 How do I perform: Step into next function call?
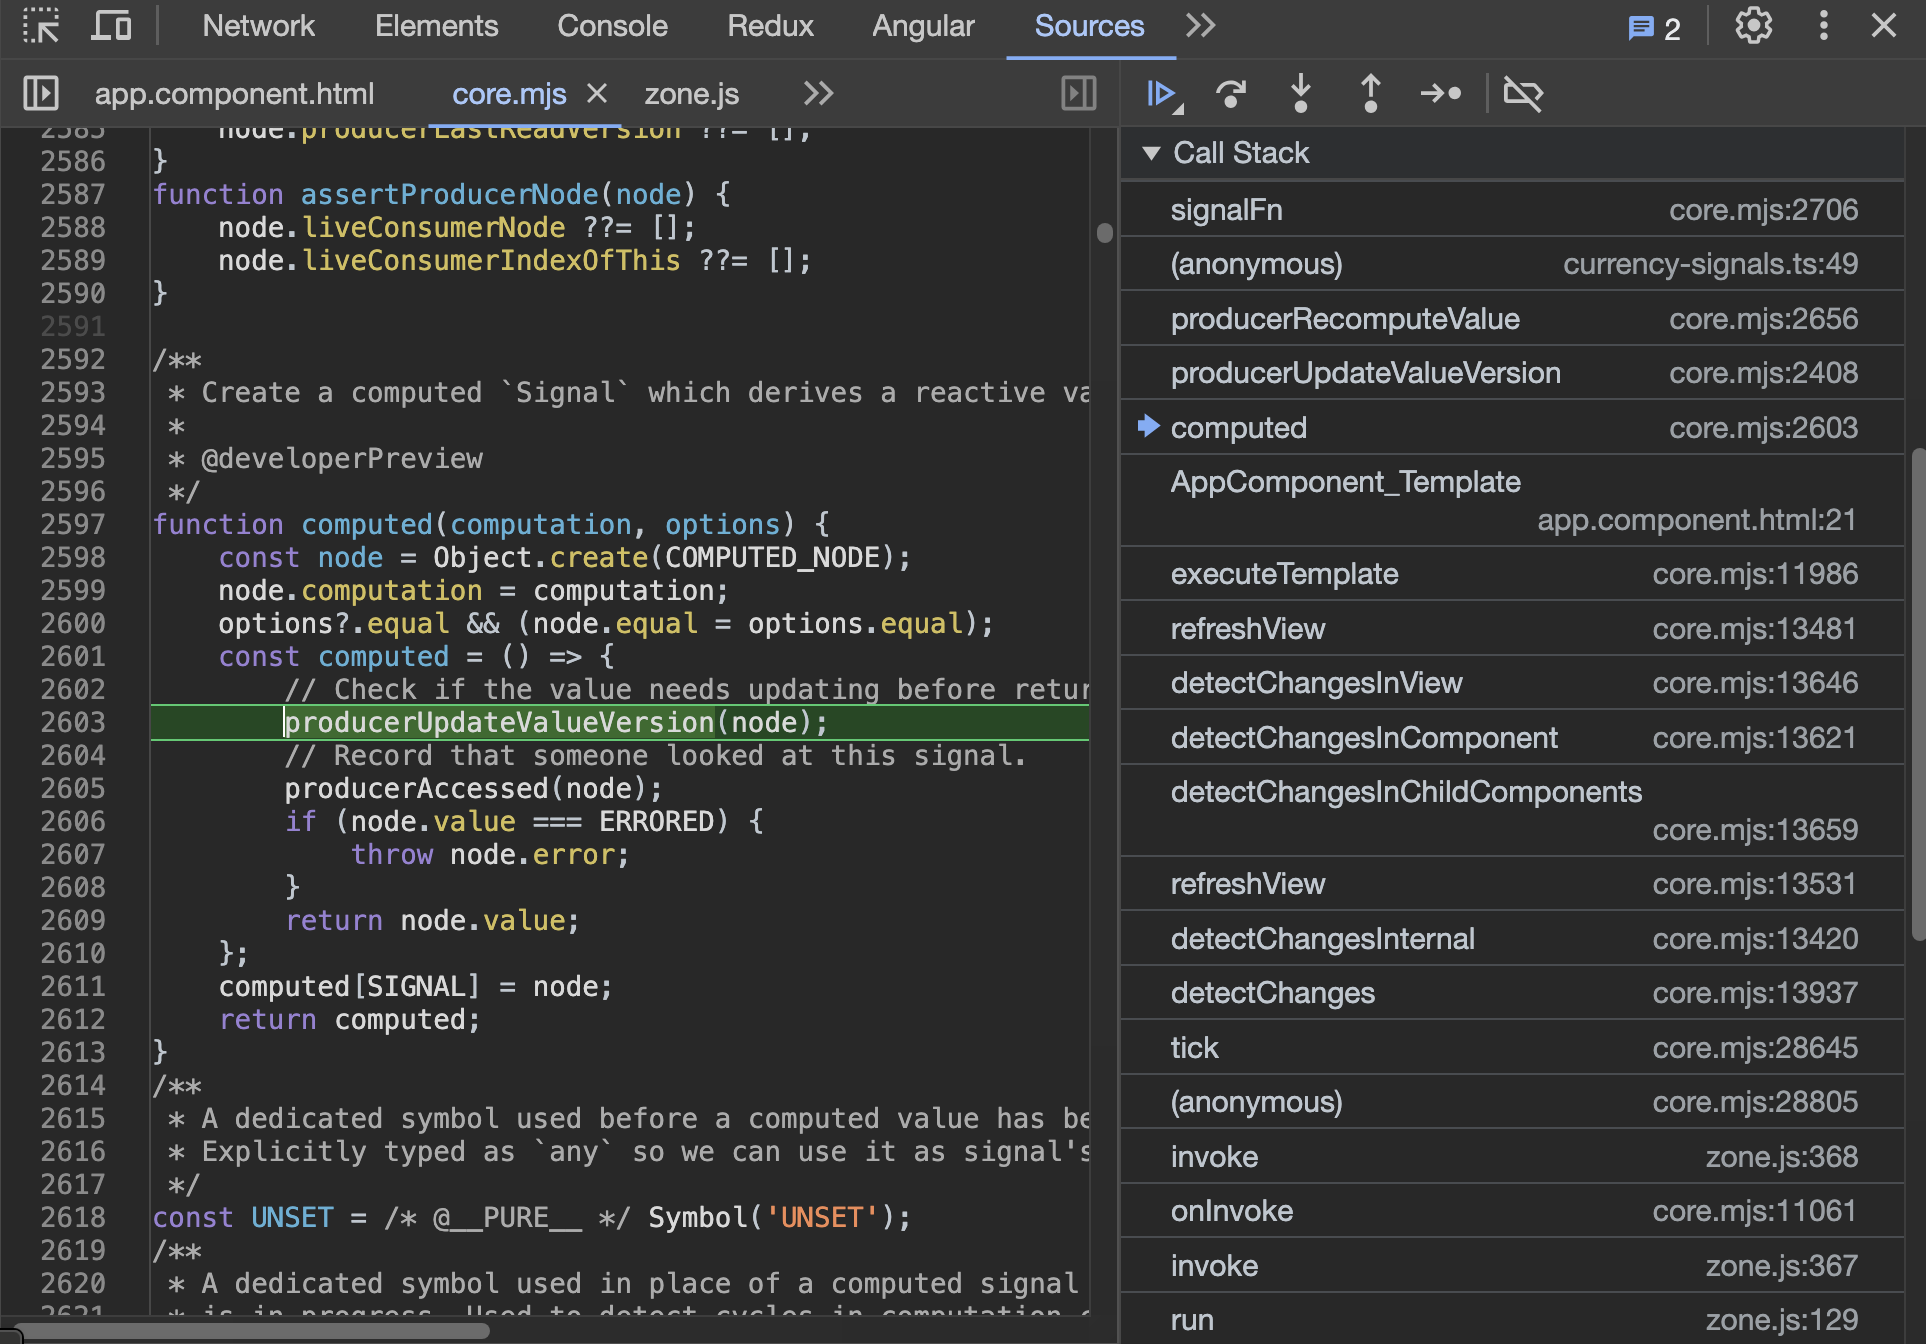tap(1301, 94)
